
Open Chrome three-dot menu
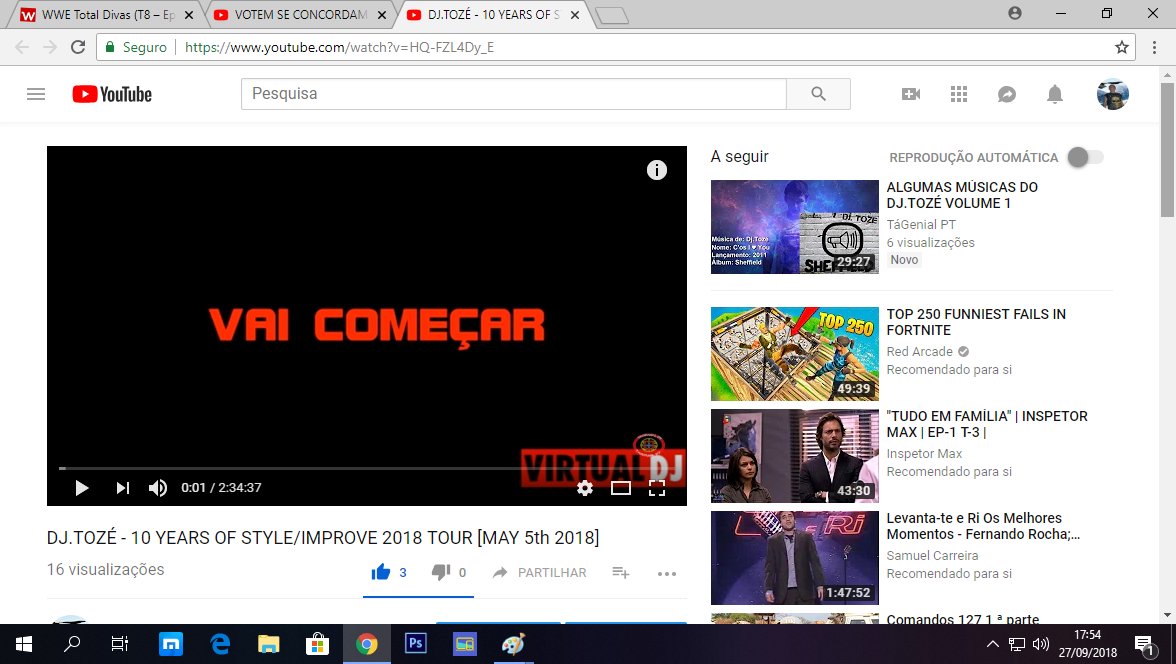coord(1155,47)
